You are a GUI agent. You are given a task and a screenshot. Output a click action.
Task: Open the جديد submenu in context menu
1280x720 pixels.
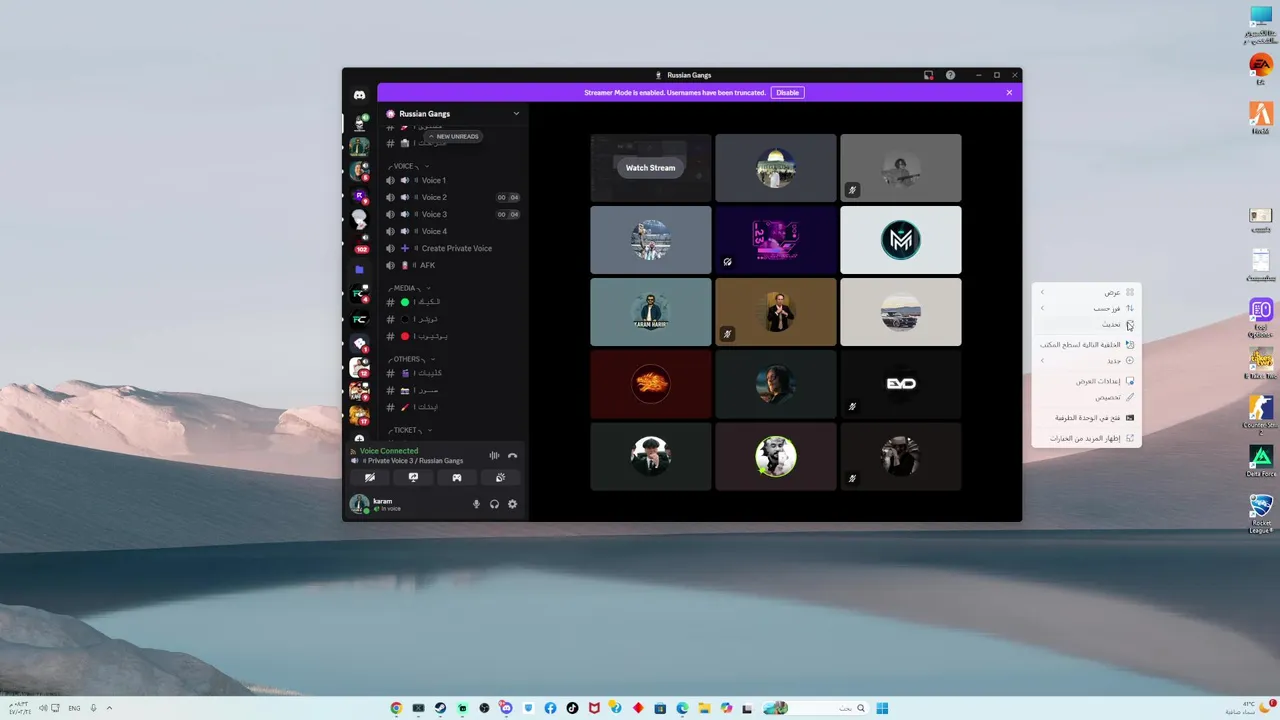tap(1086, 360)
